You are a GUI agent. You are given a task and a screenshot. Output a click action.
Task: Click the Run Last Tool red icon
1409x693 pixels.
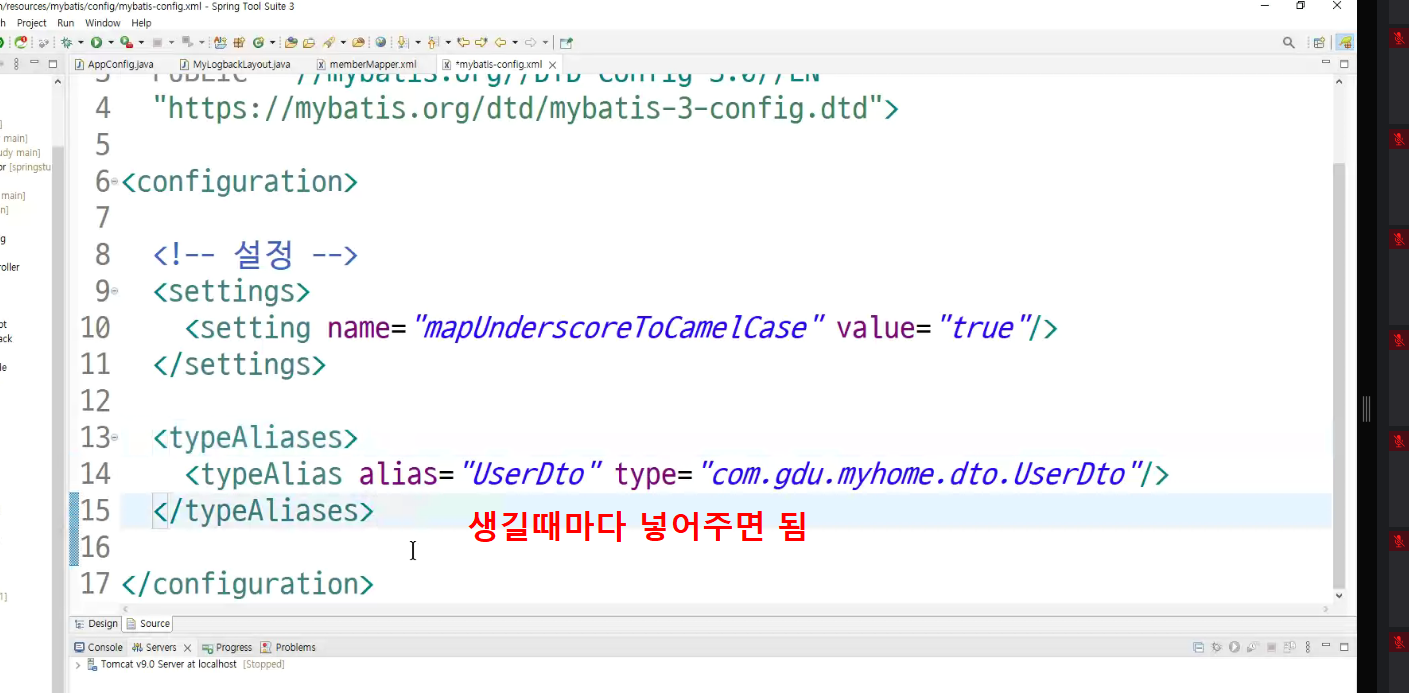pos(126,42)
